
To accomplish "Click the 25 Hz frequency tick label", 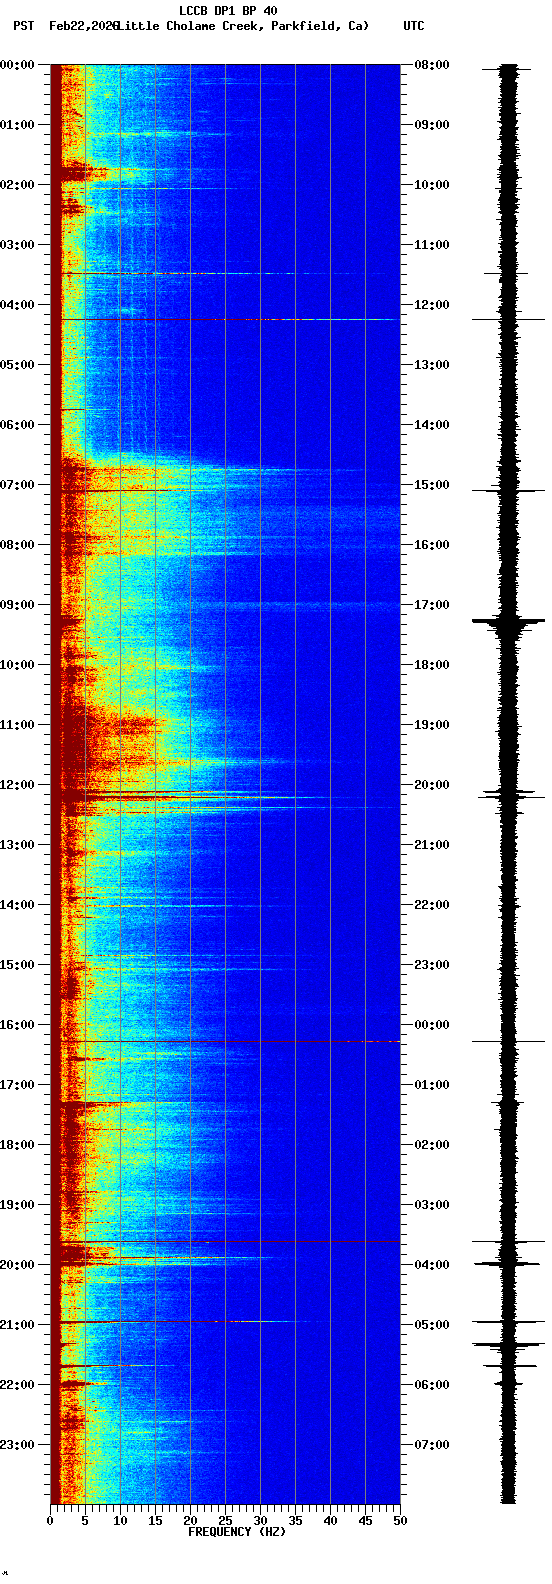I will (x=225, y=1521).
